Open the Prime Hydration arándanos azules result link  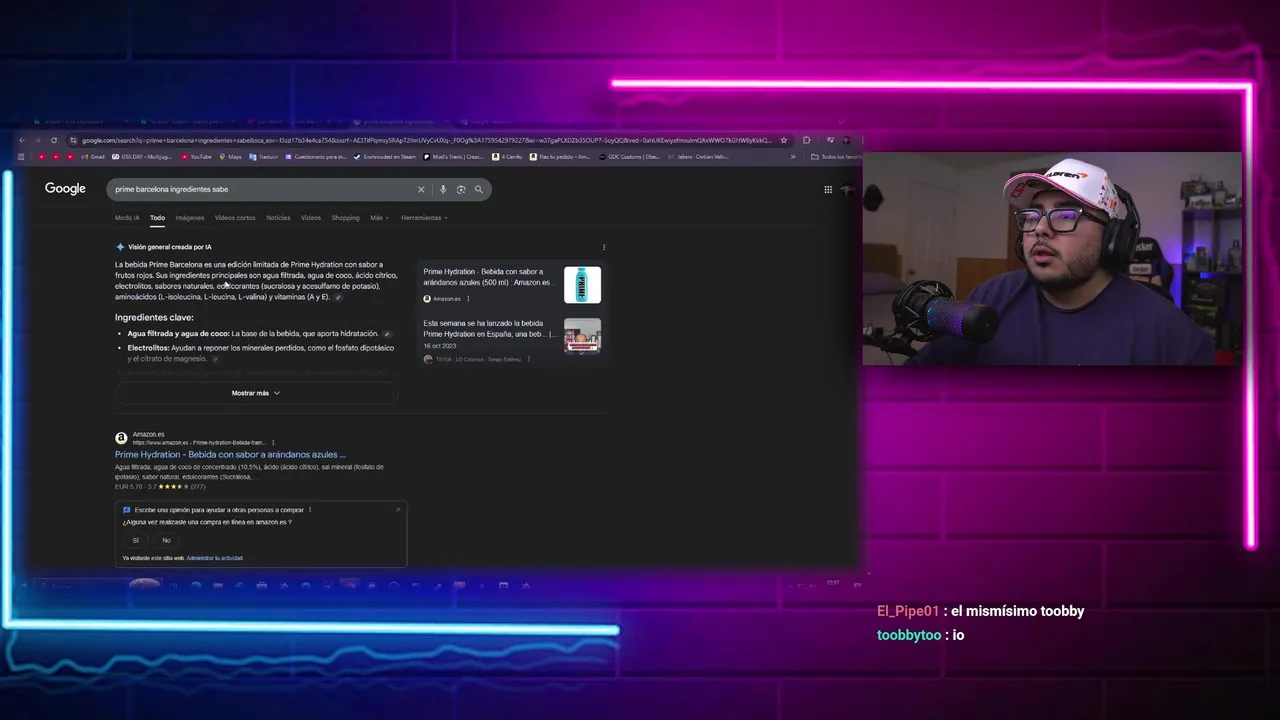tap(230, 455)
